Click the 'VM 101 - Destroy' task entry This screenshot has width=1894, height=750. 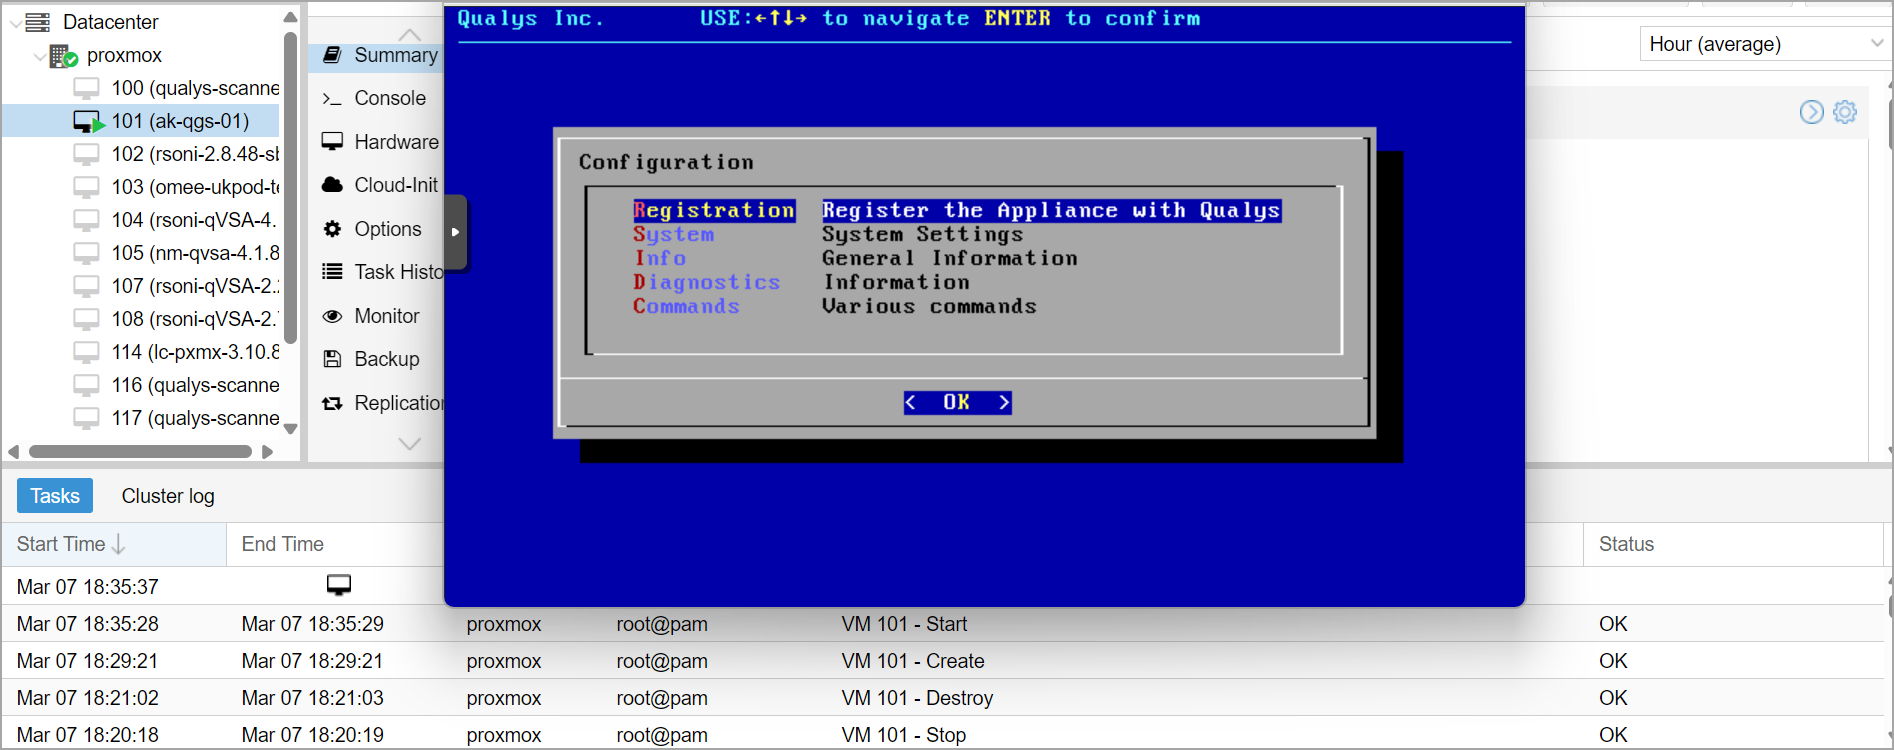(917, 698)
